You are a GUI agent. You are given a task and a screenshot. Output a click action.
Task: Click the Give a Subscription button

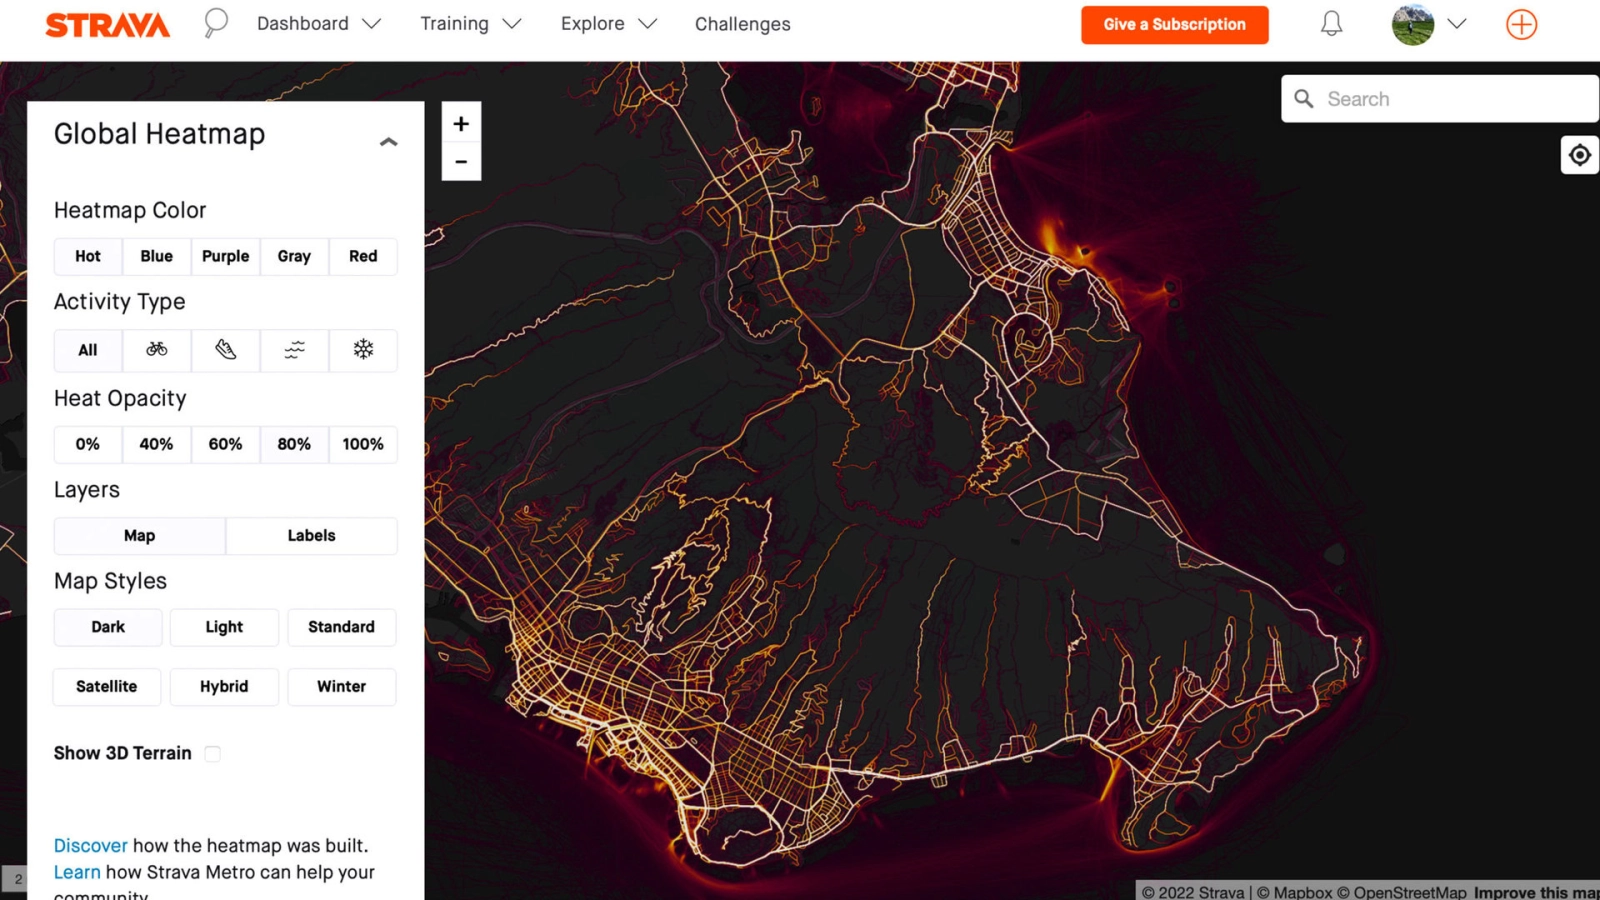(x=1175, y=24)
